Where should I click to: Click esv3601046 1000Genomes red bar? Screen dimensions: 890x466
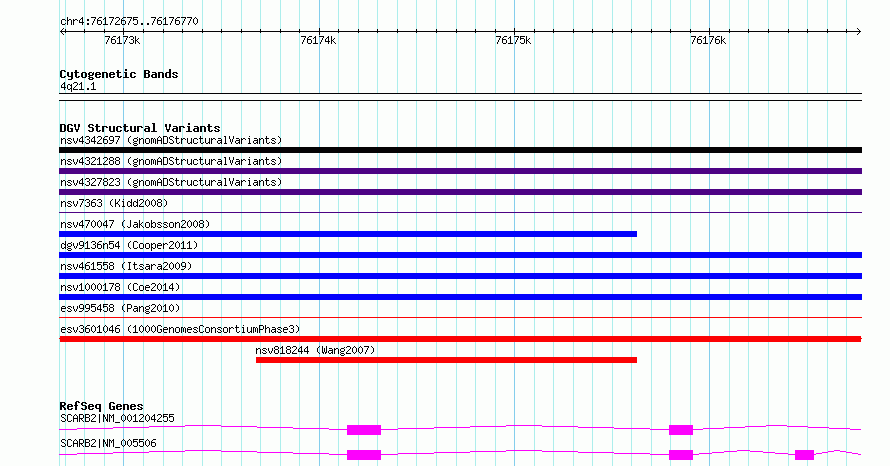(460, 339)
